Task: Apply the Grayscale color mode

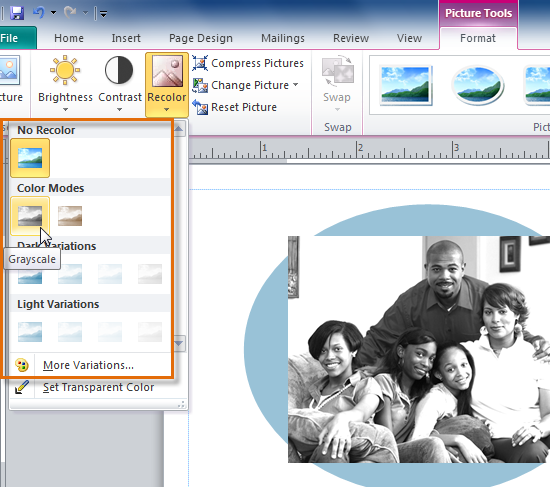Action: click(30, 216)
